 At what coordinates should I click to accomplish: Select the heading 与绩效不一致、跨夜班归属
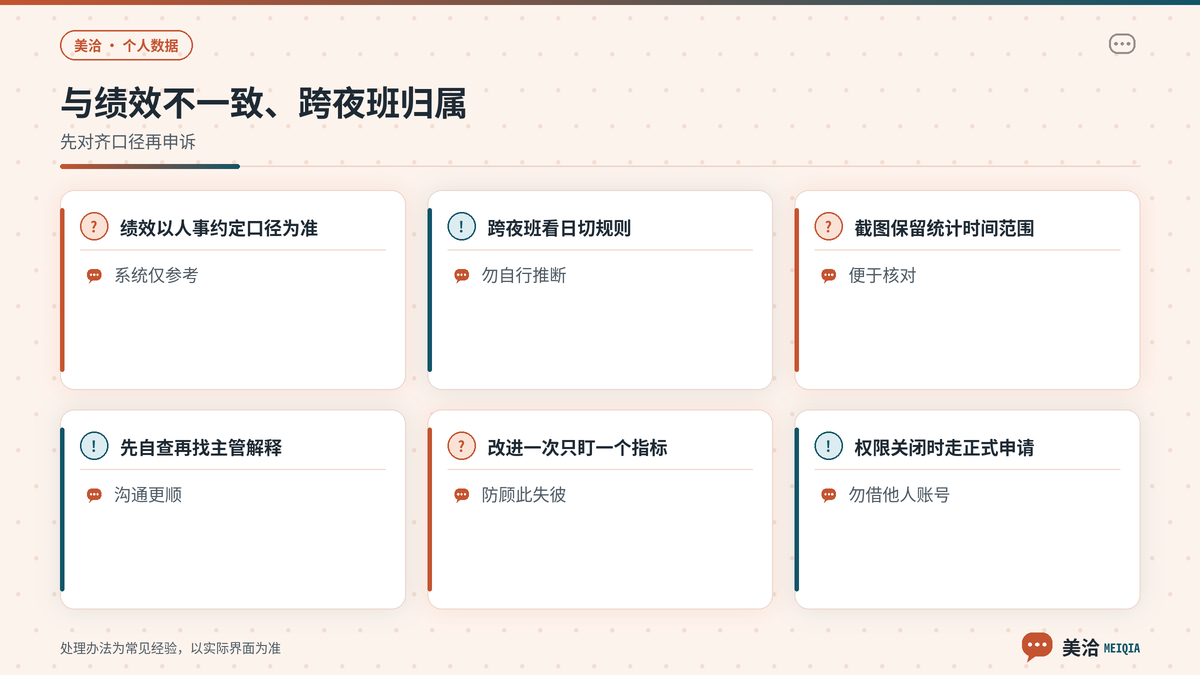coord(263,104)
